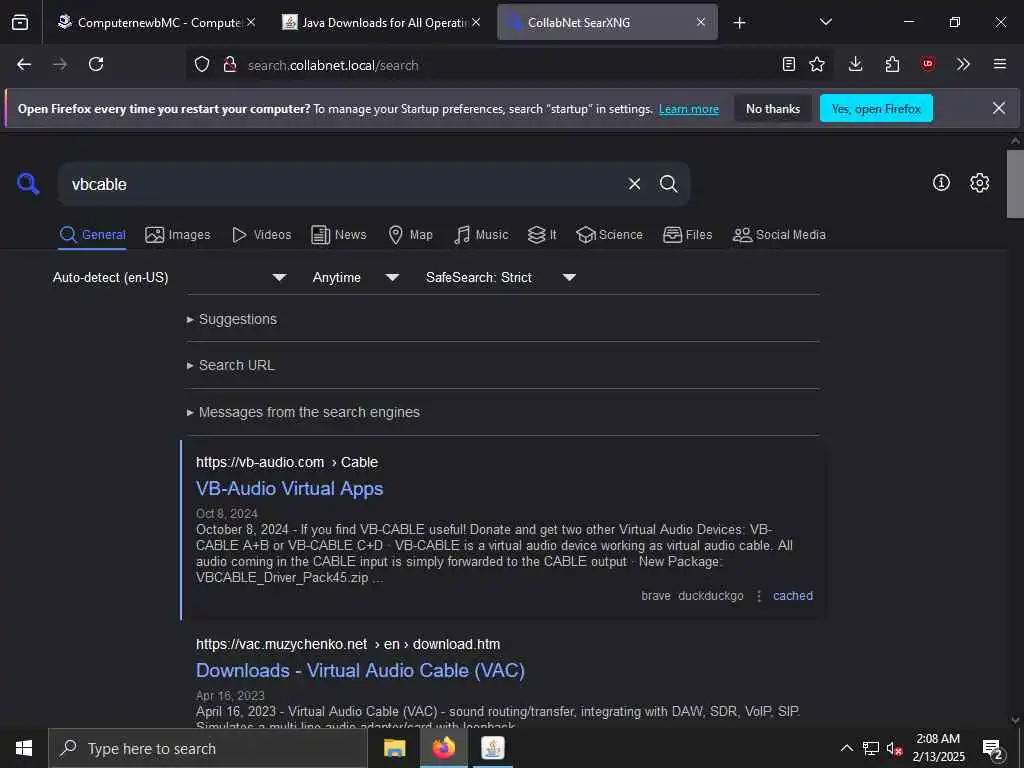Select the Images search category
Screen dimensions: 1024x768
coord(178,234)
